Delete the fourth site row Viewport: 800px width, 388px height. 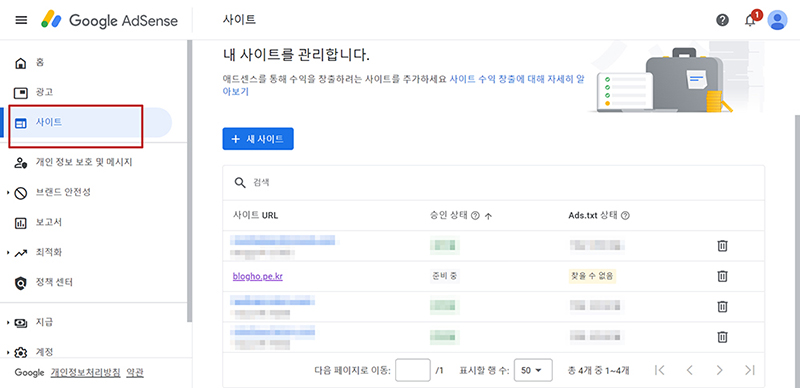coord(722,336)
